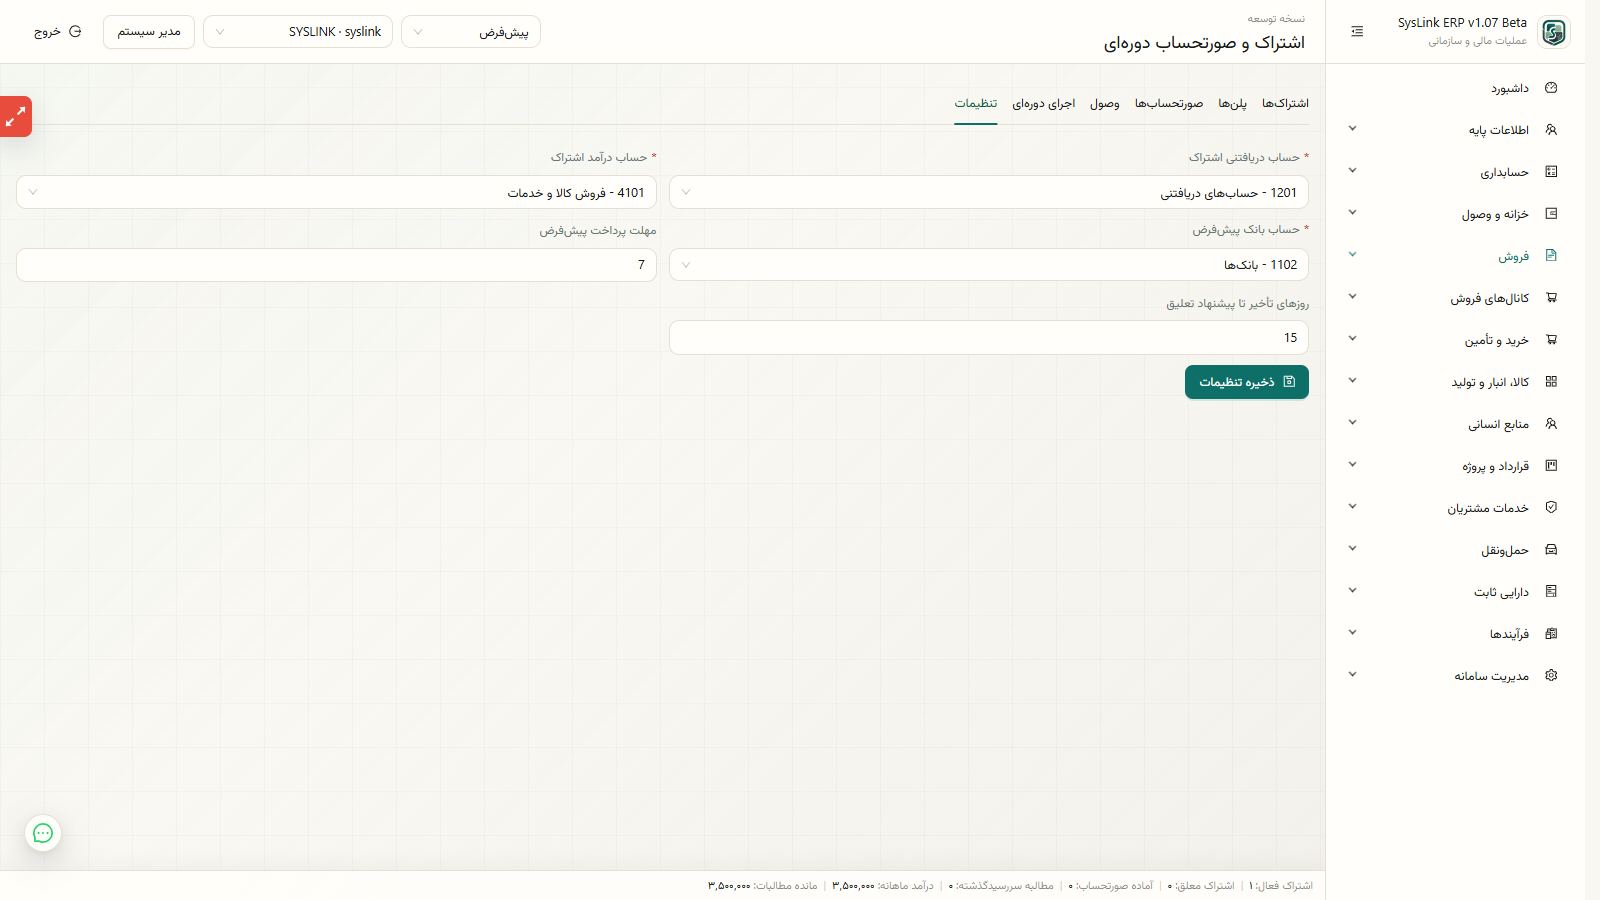Viewport: 1600px width, 900px height.
Task: Expand the منابع انسانی chevron
Action: point(1352,423)
